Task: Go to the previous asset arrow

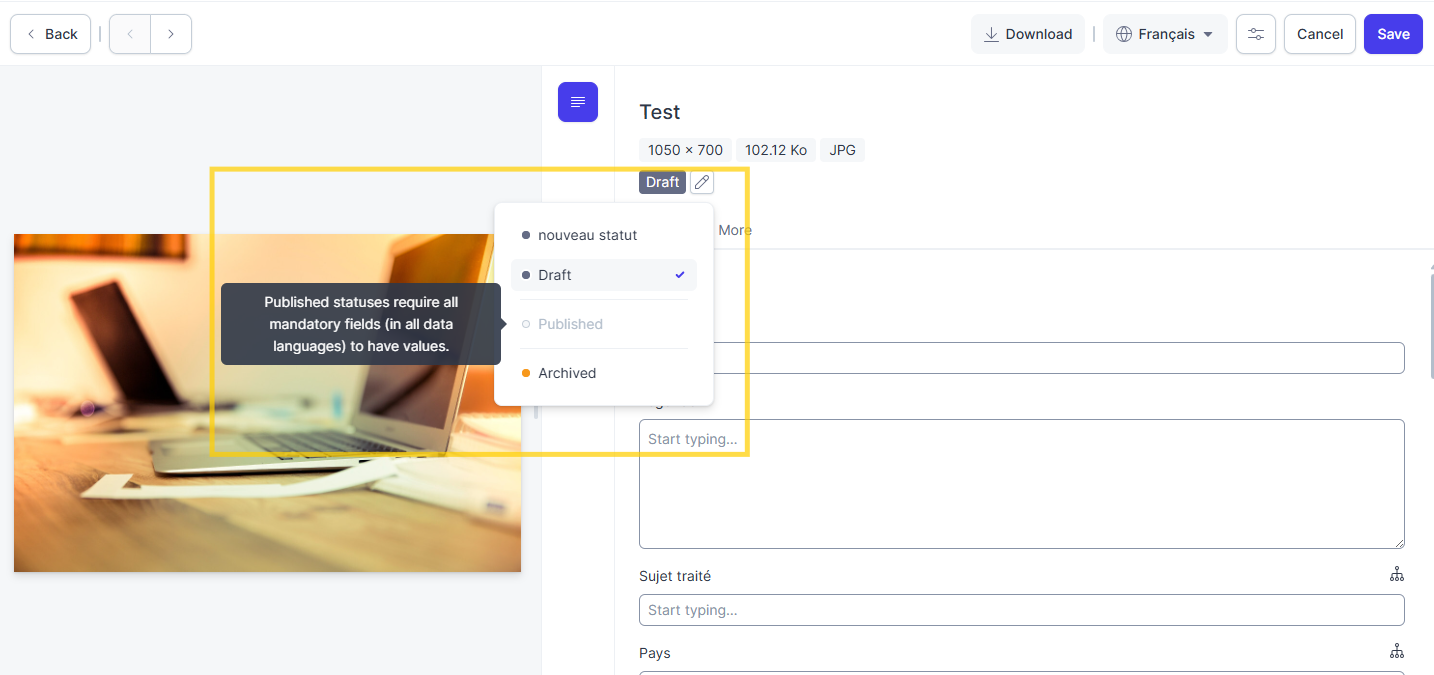Action: pyautogui.click(x=130, y=34)
